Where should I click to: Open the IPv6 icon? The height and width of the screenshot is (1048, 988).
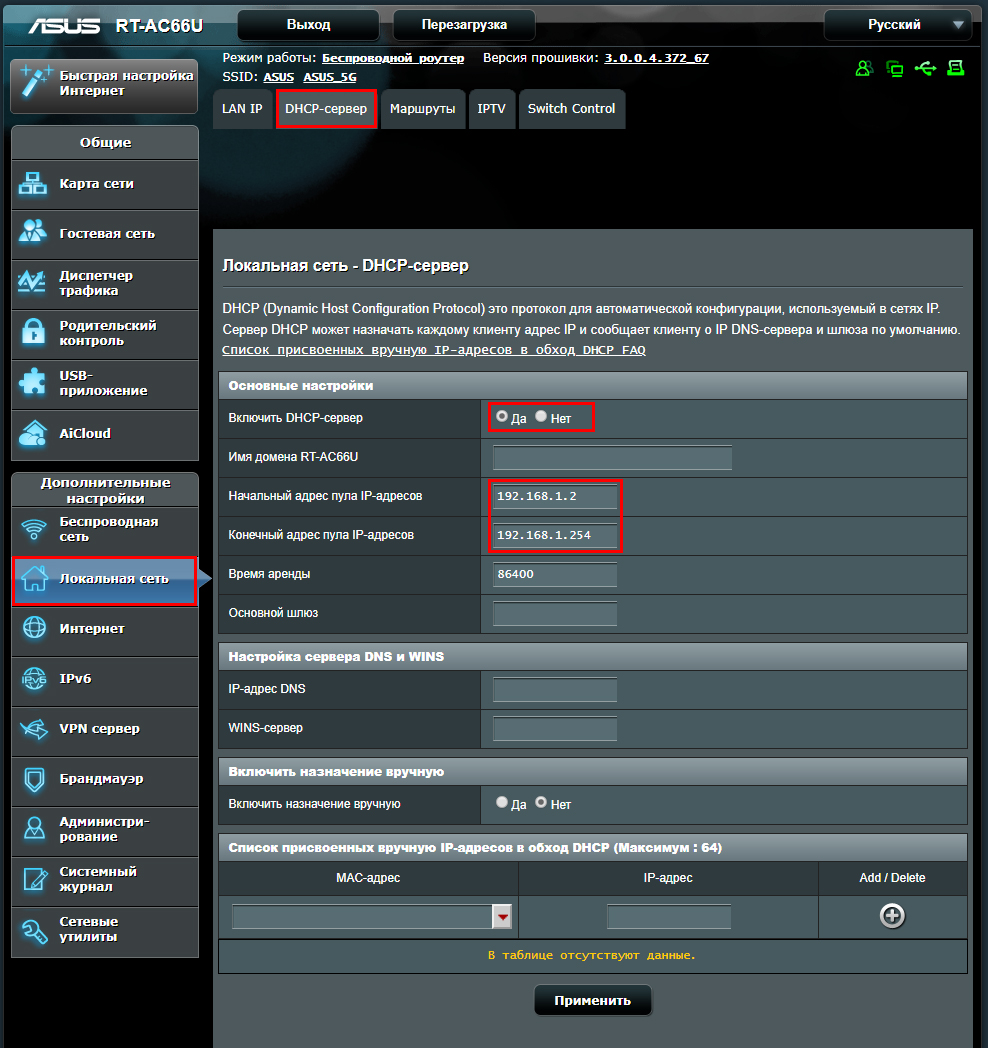[x=34, y=678]
